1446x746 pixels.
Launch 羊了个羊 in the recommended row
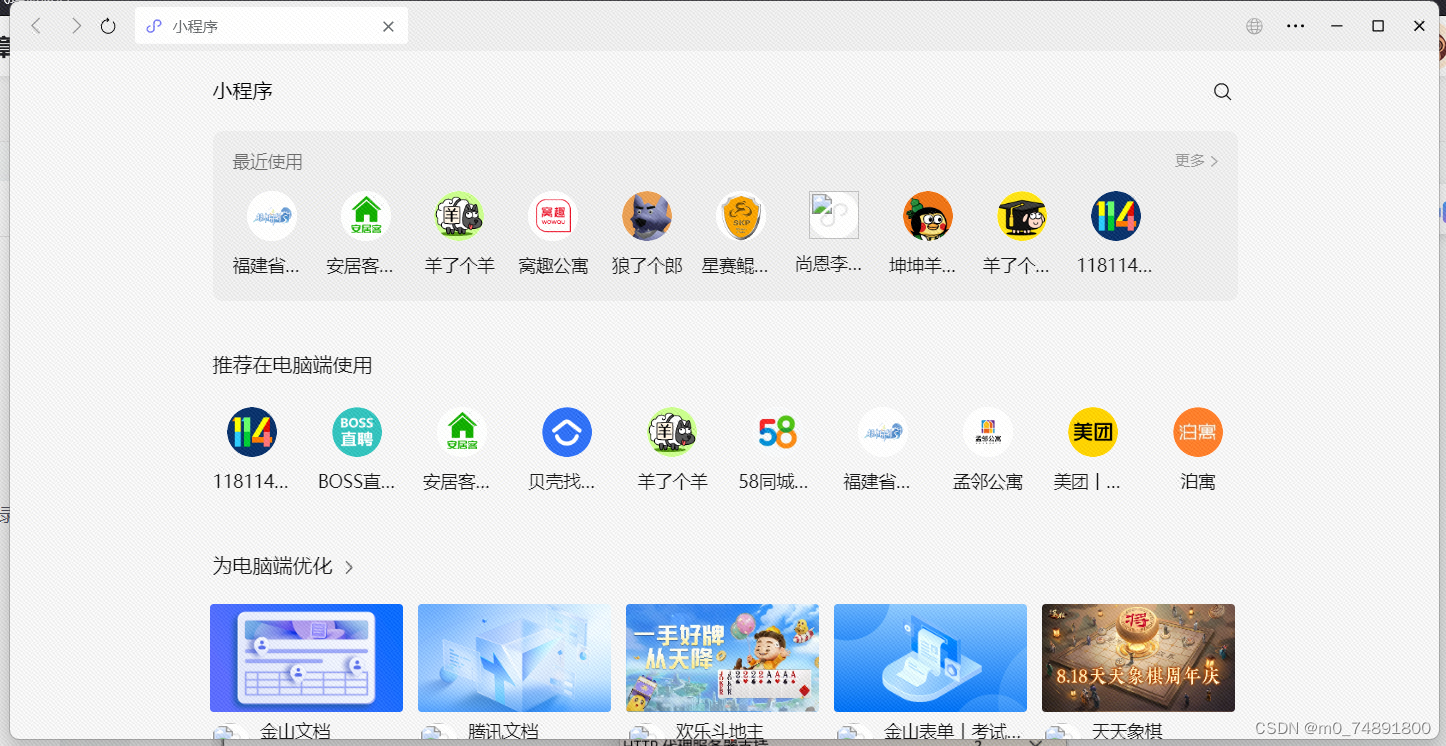pyautogui.click(x=672, y=432)
